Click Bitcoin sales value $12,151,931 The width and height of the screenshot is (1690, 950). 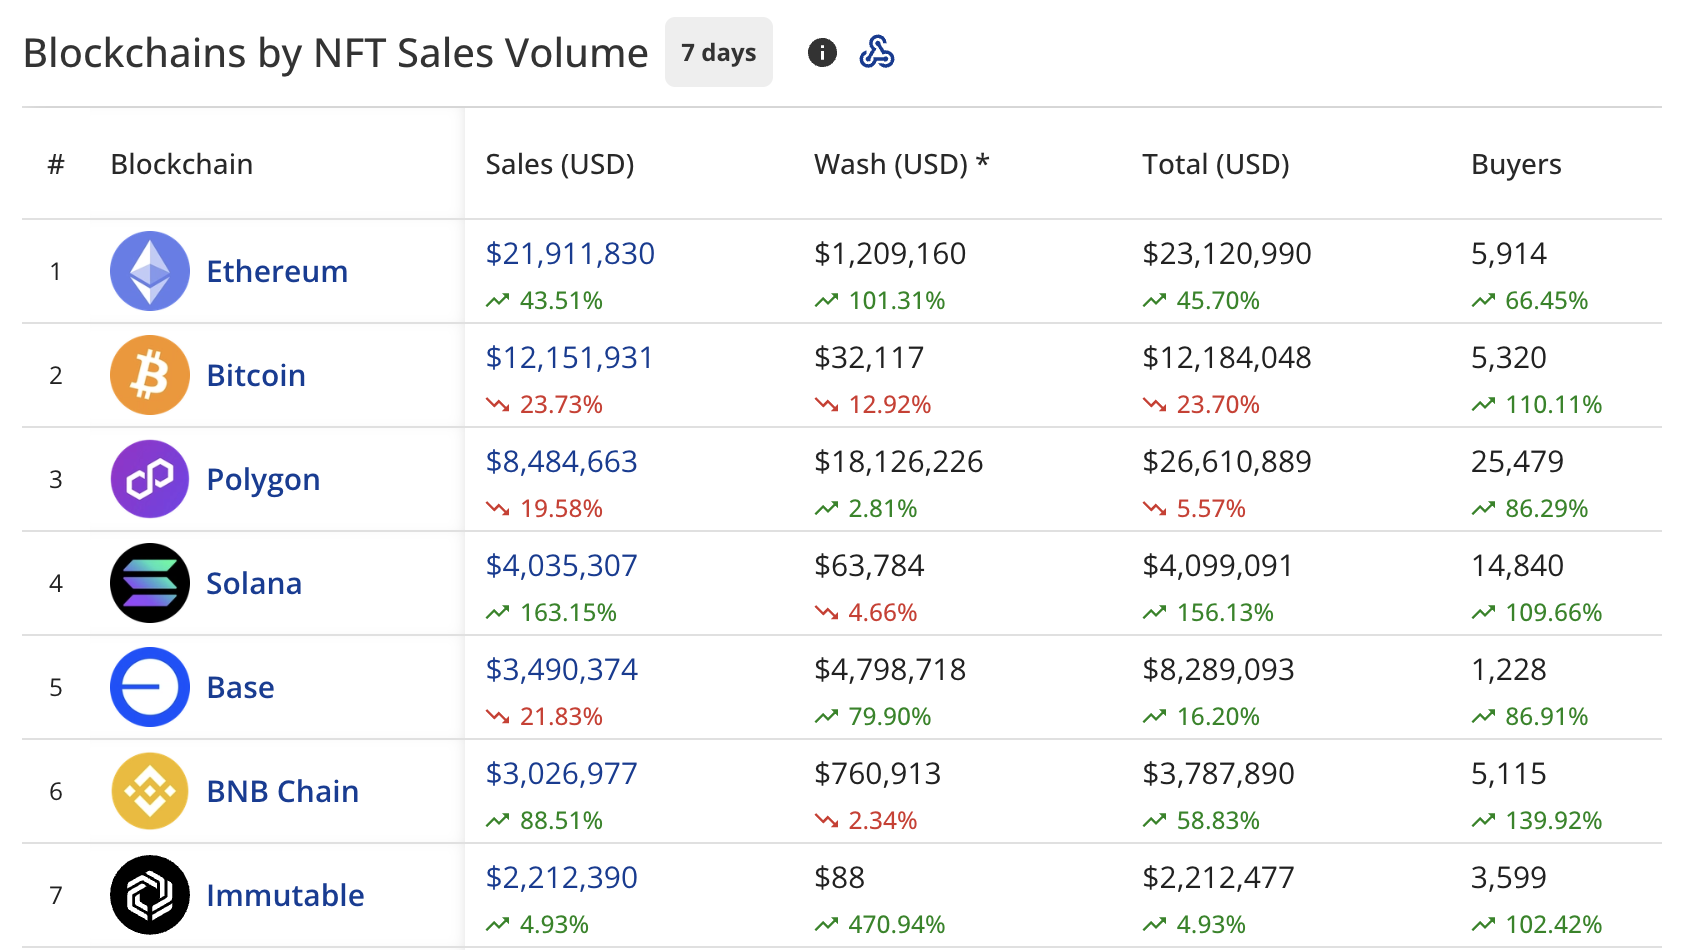click(x=569, y=358)
